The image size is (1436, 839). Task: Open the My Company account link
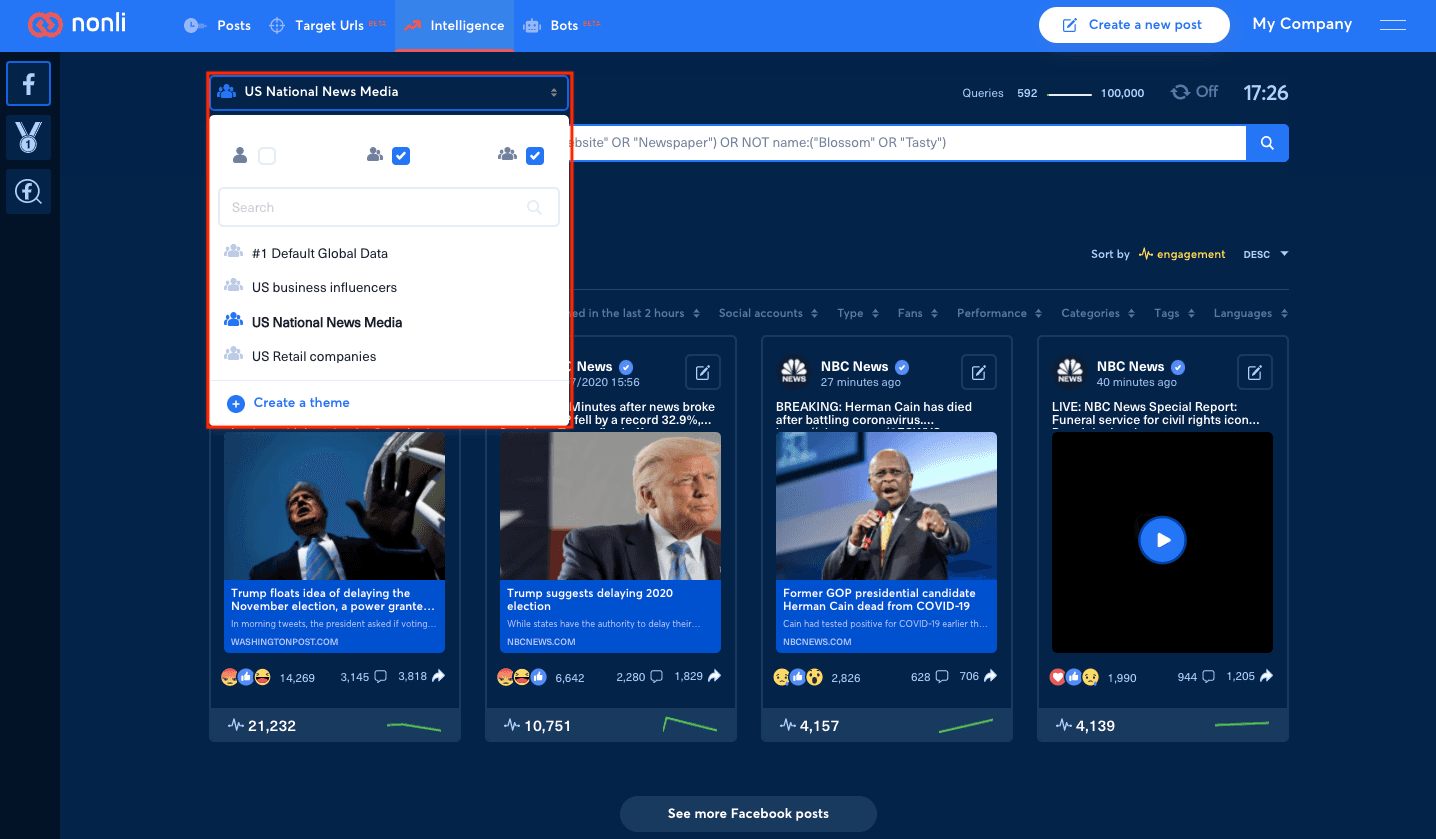pyautogui.click(x=1302, y=25)
